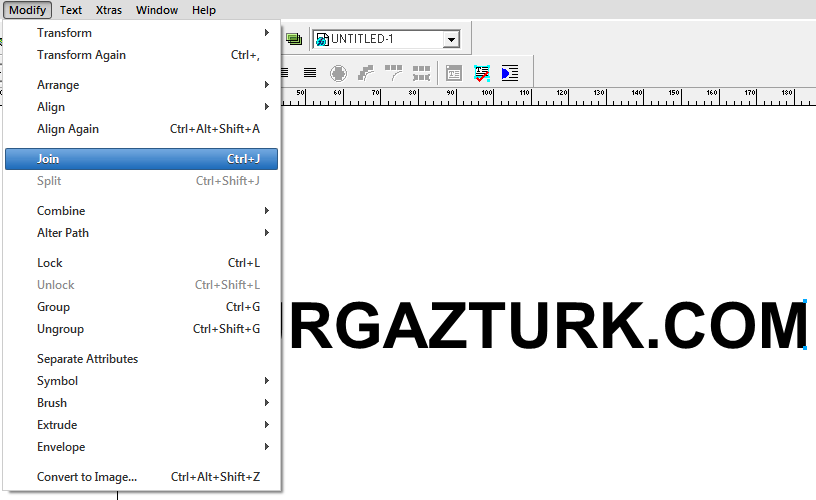Click the UNTITLED-1 document name field
The image size is (816, 500).
click(x=378, y=39)
